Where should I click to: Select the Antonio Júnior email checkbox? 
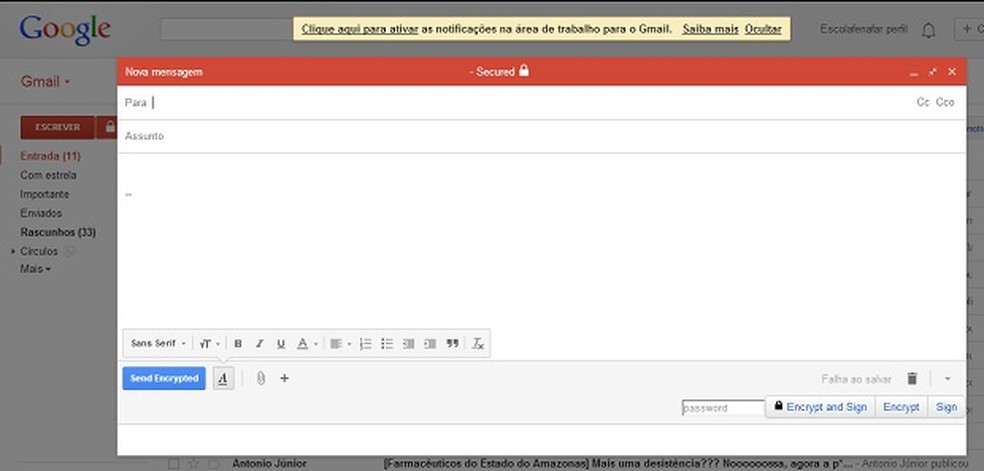[x=174, y=464]
